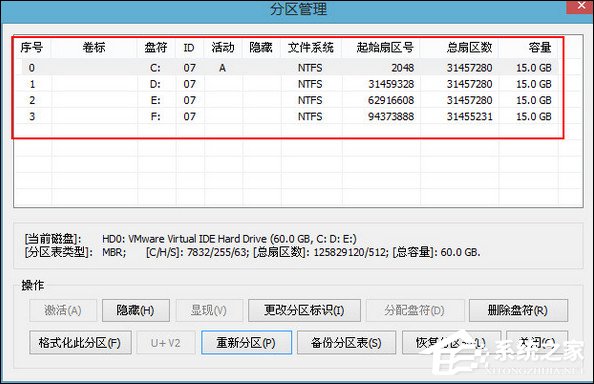Viewport: 594px width, 384px height.
Task: Click NTFS cell in row 2
Action: coord(310,100)
